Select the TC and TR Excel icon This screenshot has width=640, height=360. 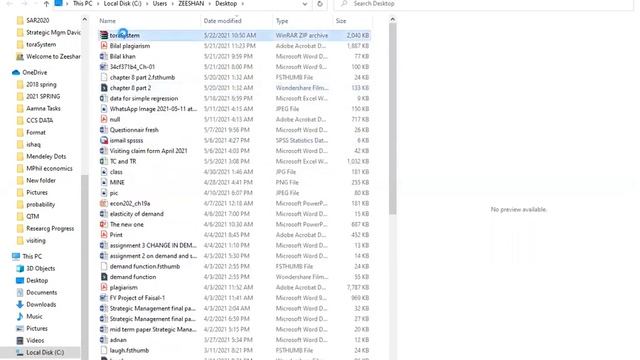(x=104, y=161)
